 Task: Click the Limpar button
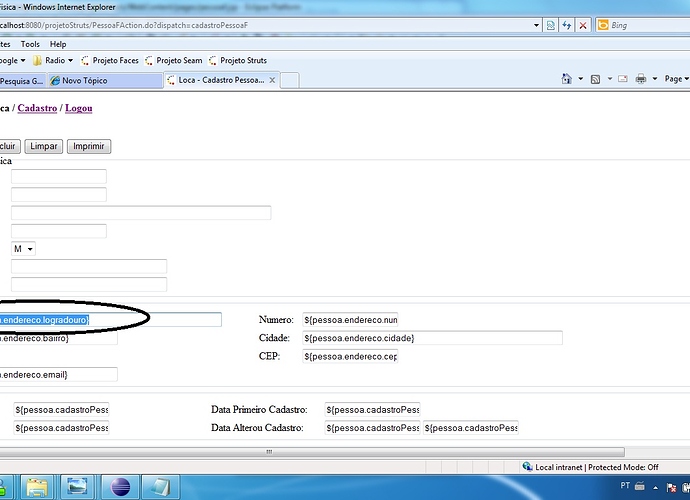pyautogui.click(x=44, y=146)
